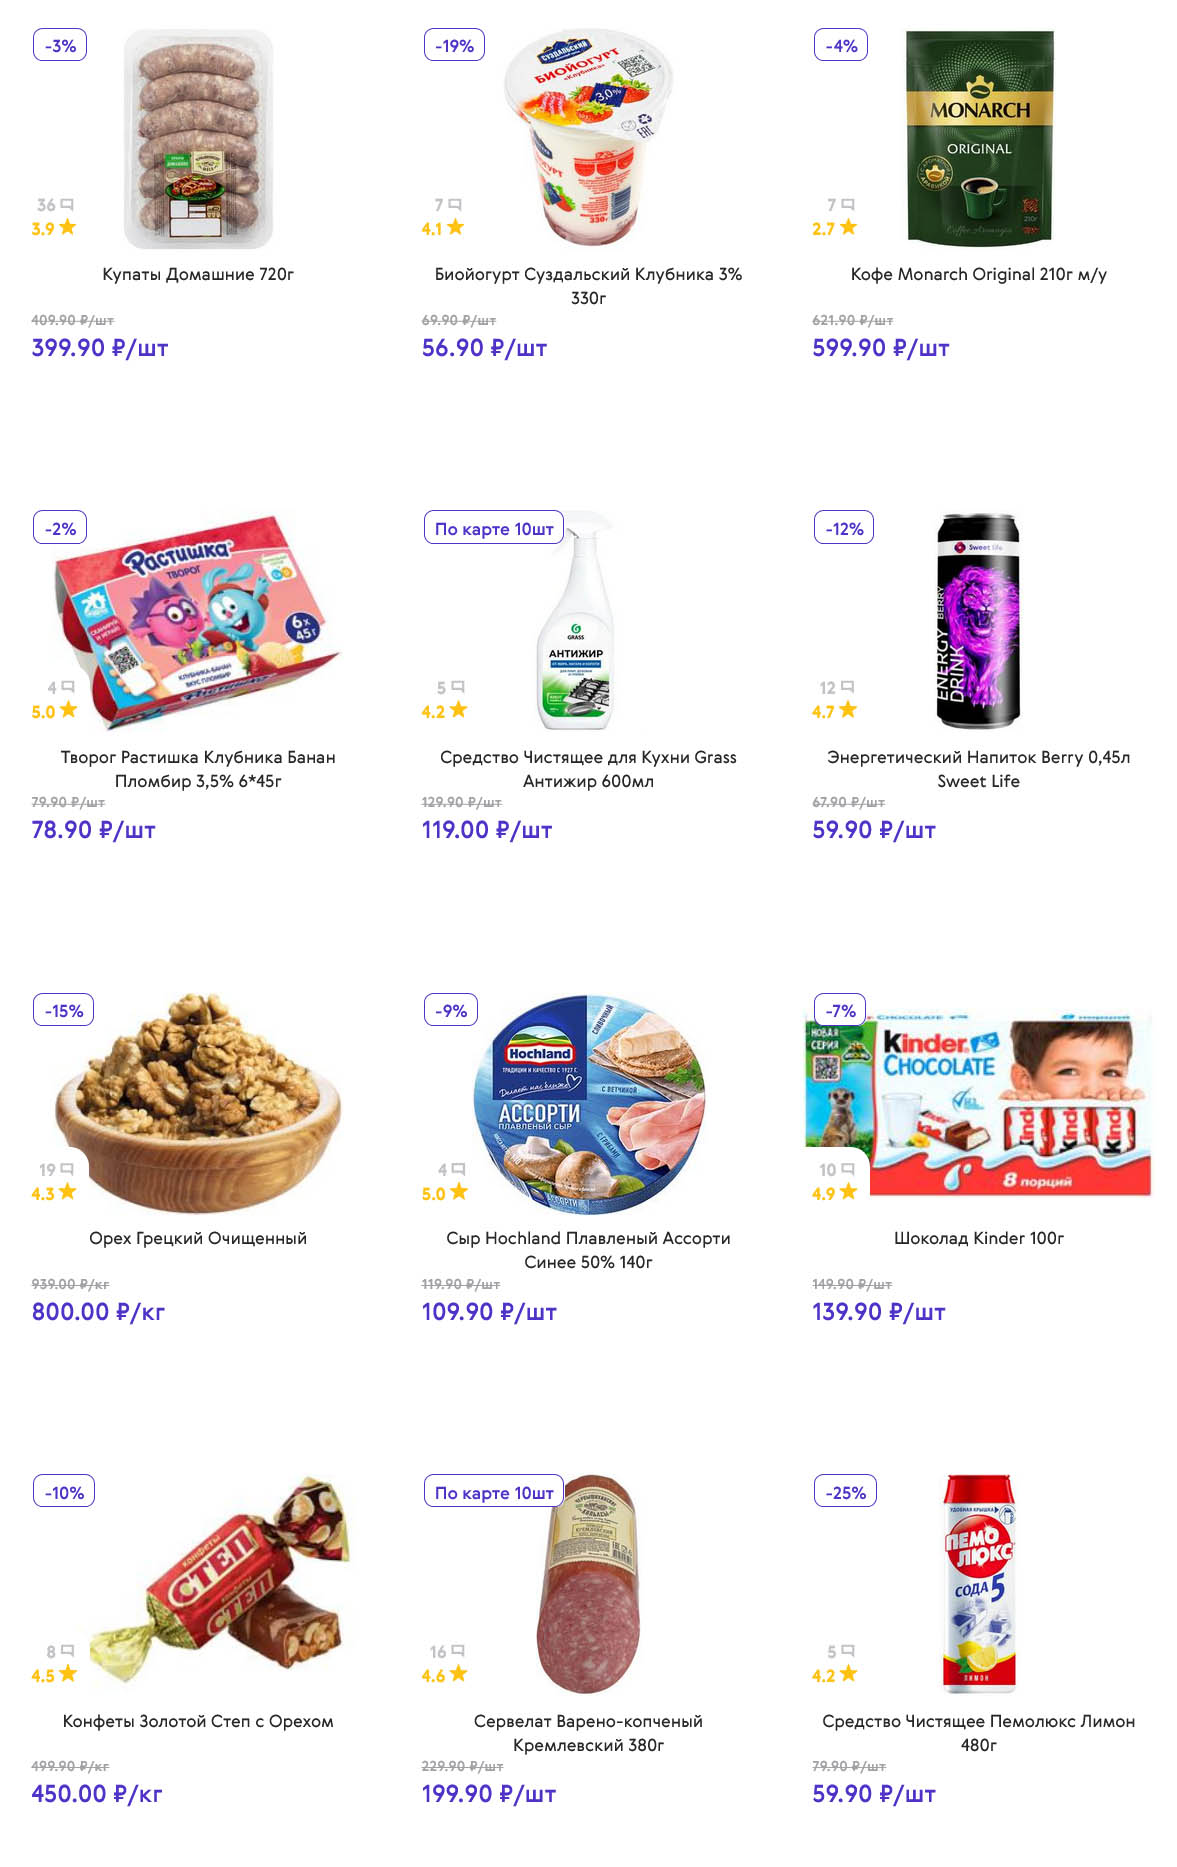Click the comment icon on Орех Грецкий Очищенный
1177x1867 pixels.
point(68,1168)
